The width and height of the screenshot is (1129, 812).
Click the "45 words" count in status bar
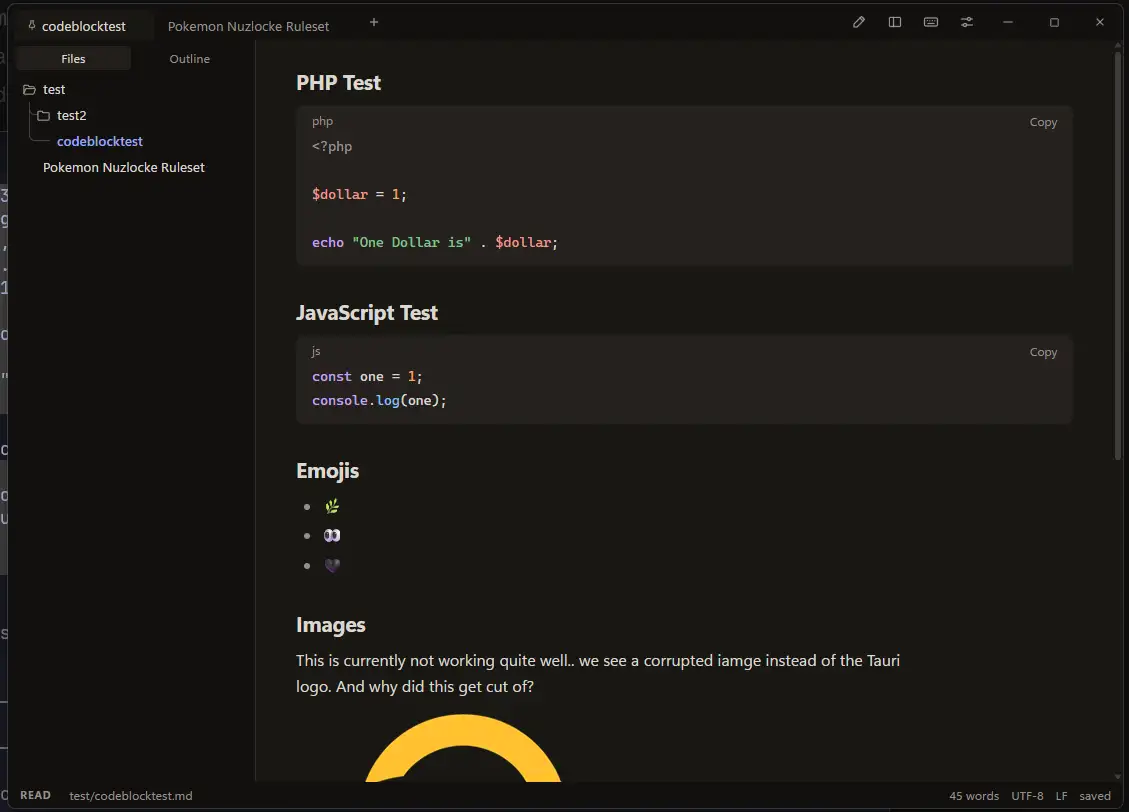pyautogui.click(x=974, y=795)
